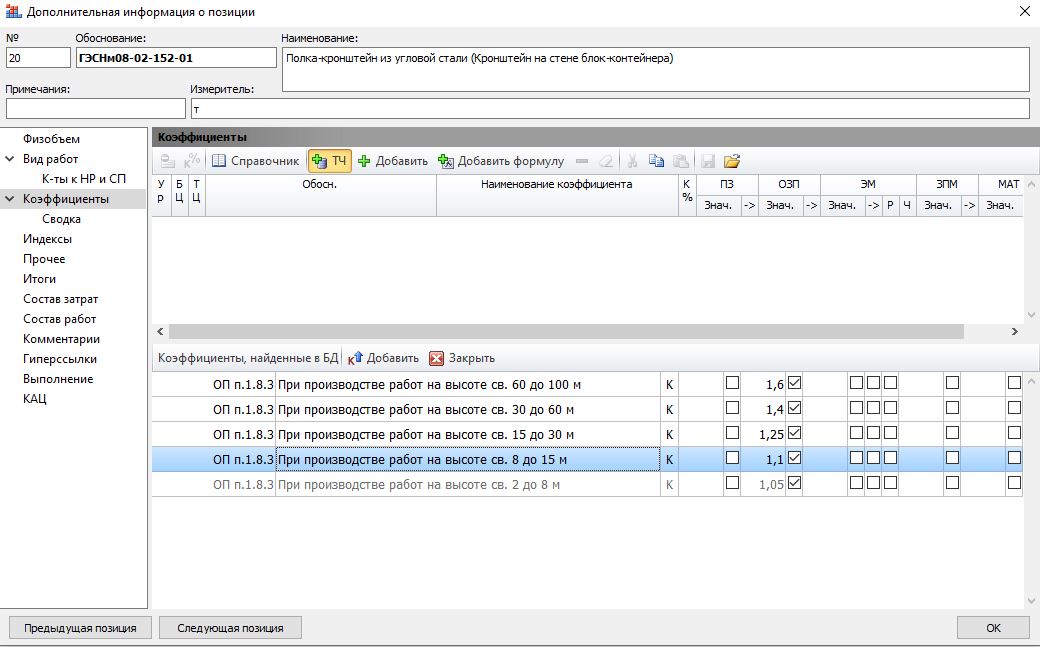This screenshot has height=647, width=1040.
Task: Toggle the ТЧ toolbar button
Action: point(329,161)
